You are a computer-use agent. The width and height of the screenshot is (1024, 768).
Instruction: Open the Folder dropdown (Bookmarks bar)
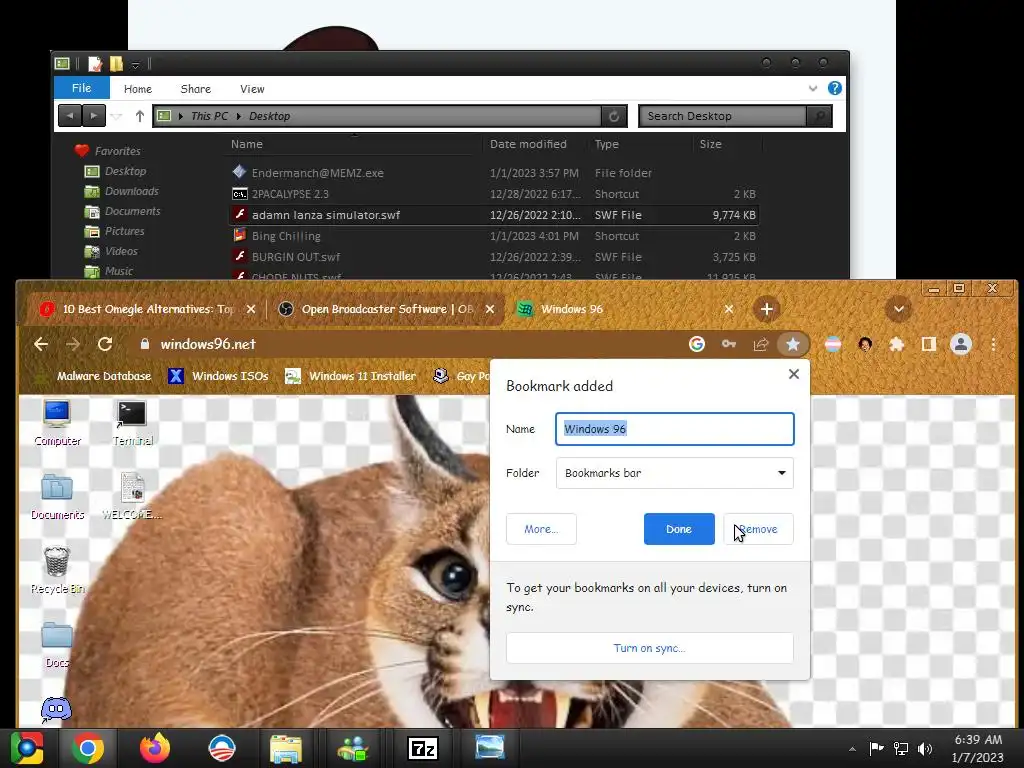[675, 473]
